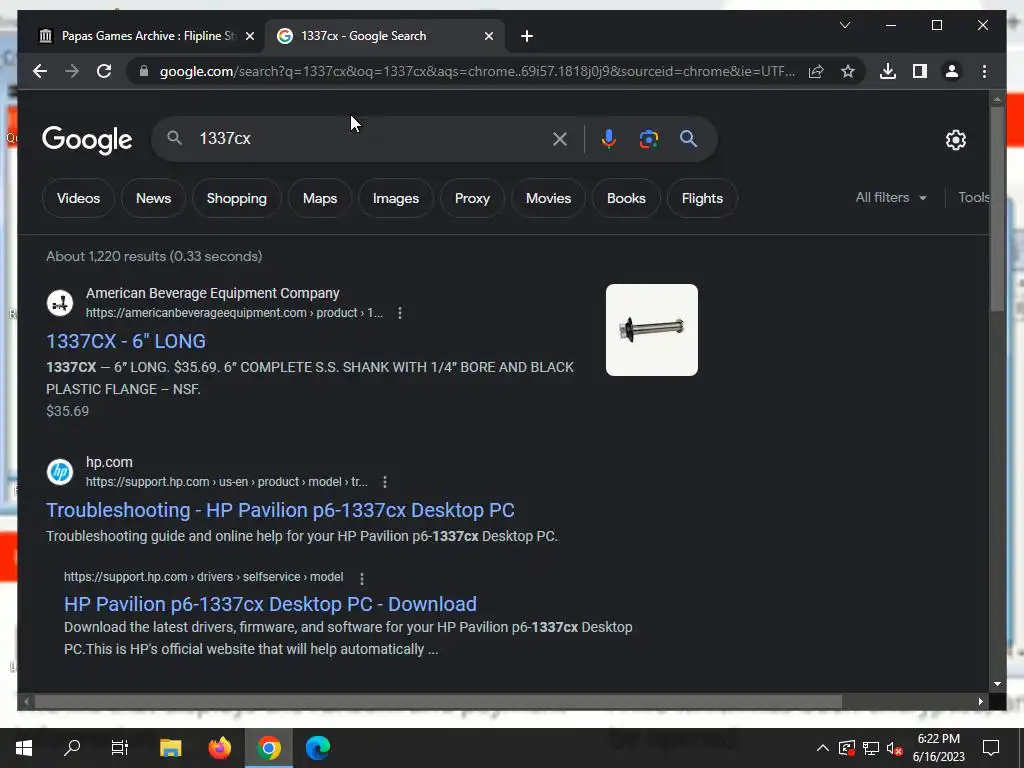Click the vertical scrollbar thumb
Viewport: 1024px width, 768px height.
click(997, 209)
